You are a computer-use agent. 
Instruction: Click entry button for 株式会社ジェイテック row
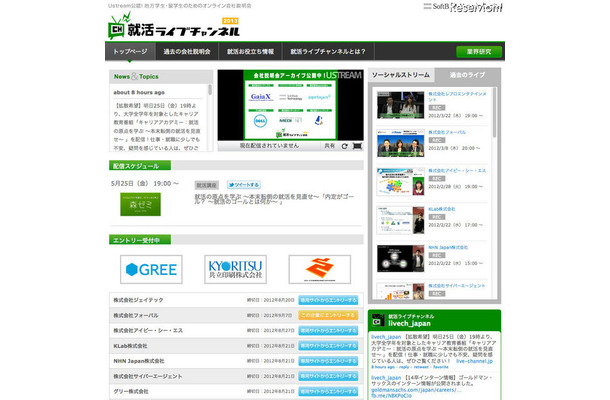[x=328, y=300]
